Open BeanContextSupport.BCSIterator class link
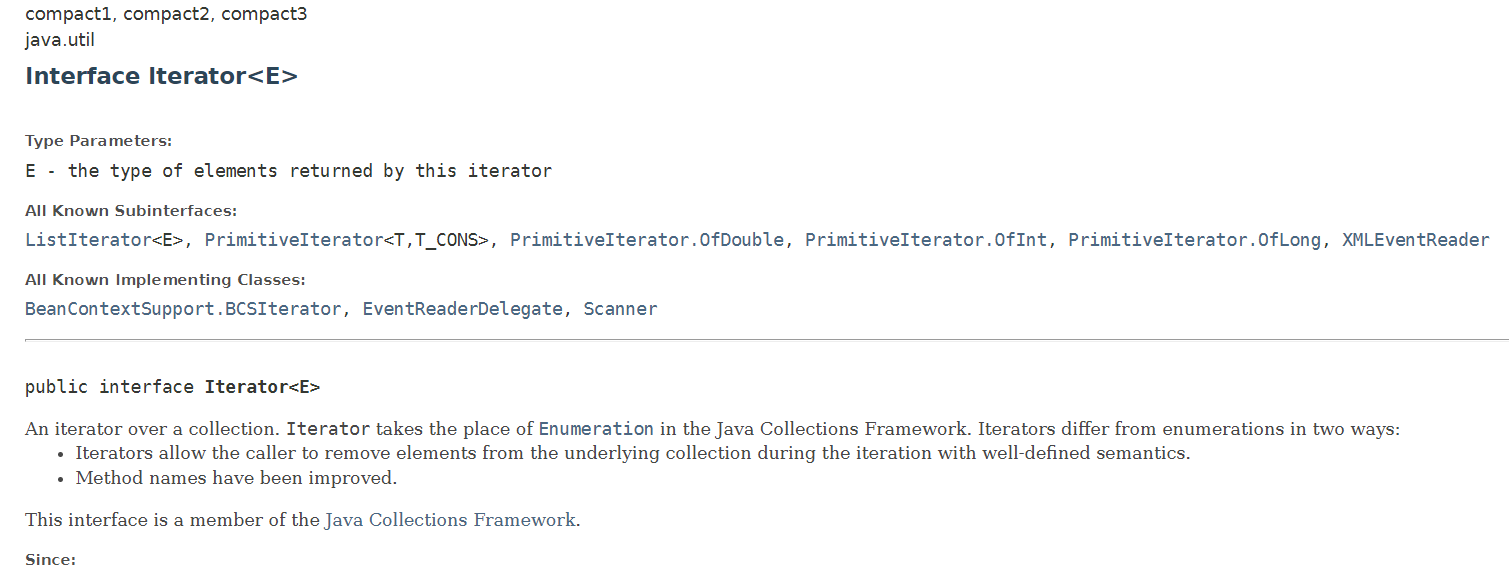The height and width of the screenshot is (581, 1509). pyautogui.click(x=183, y=309)
